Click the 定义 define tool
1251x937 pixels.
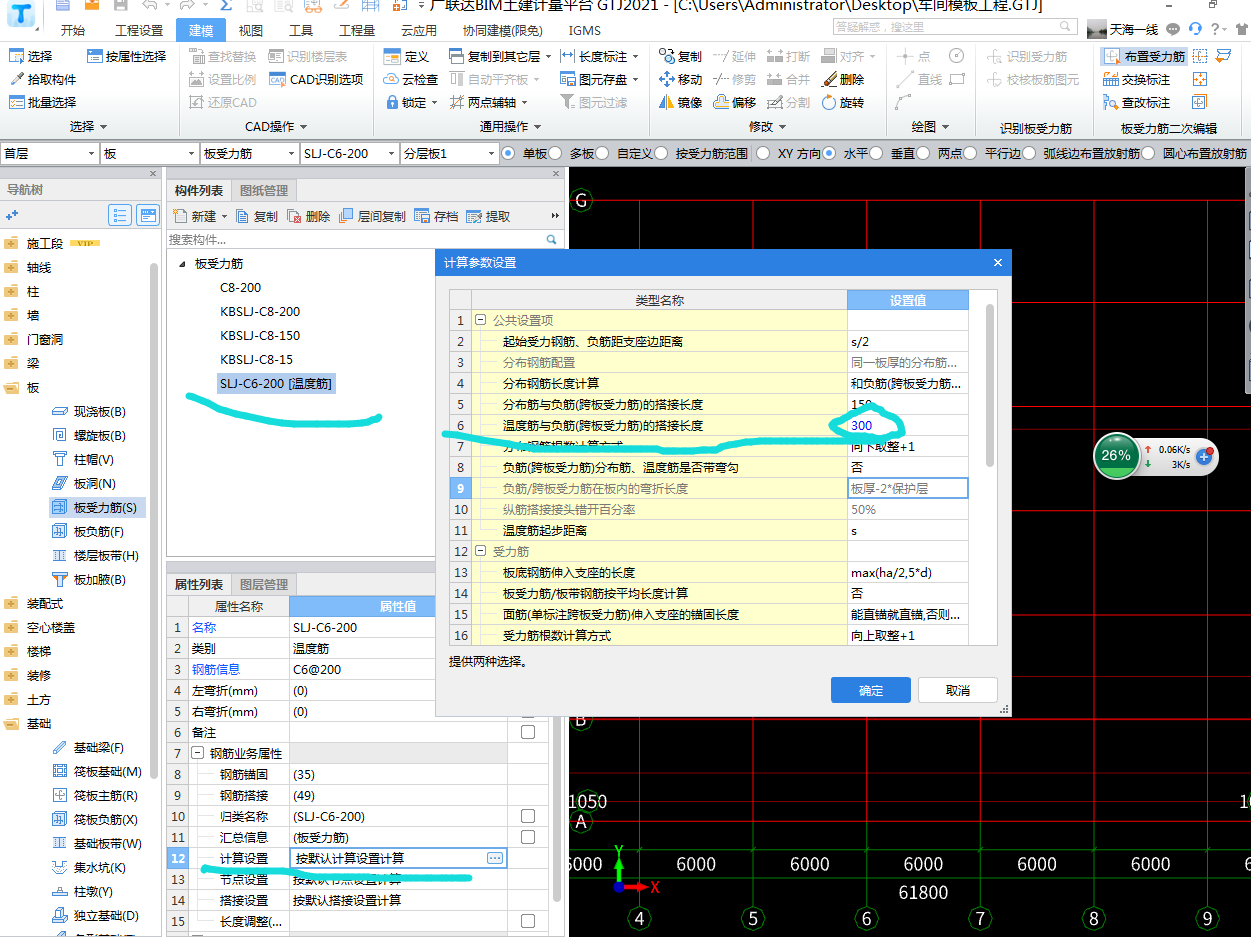pyautogui.click(x=407, y=56)
